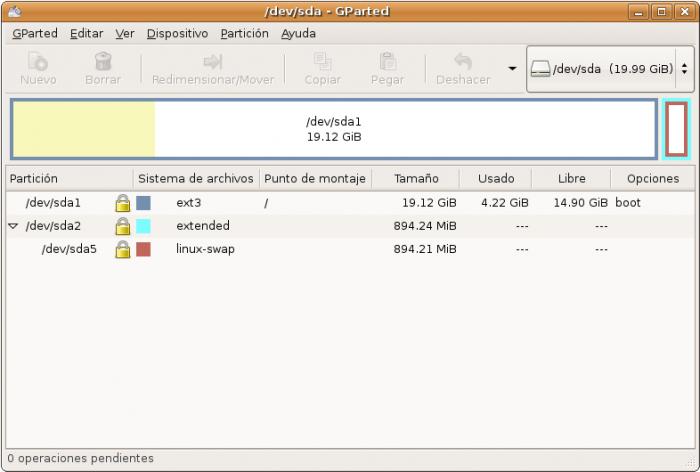
Task: Open the Dispositivo menu
Action: coord(177,33)
